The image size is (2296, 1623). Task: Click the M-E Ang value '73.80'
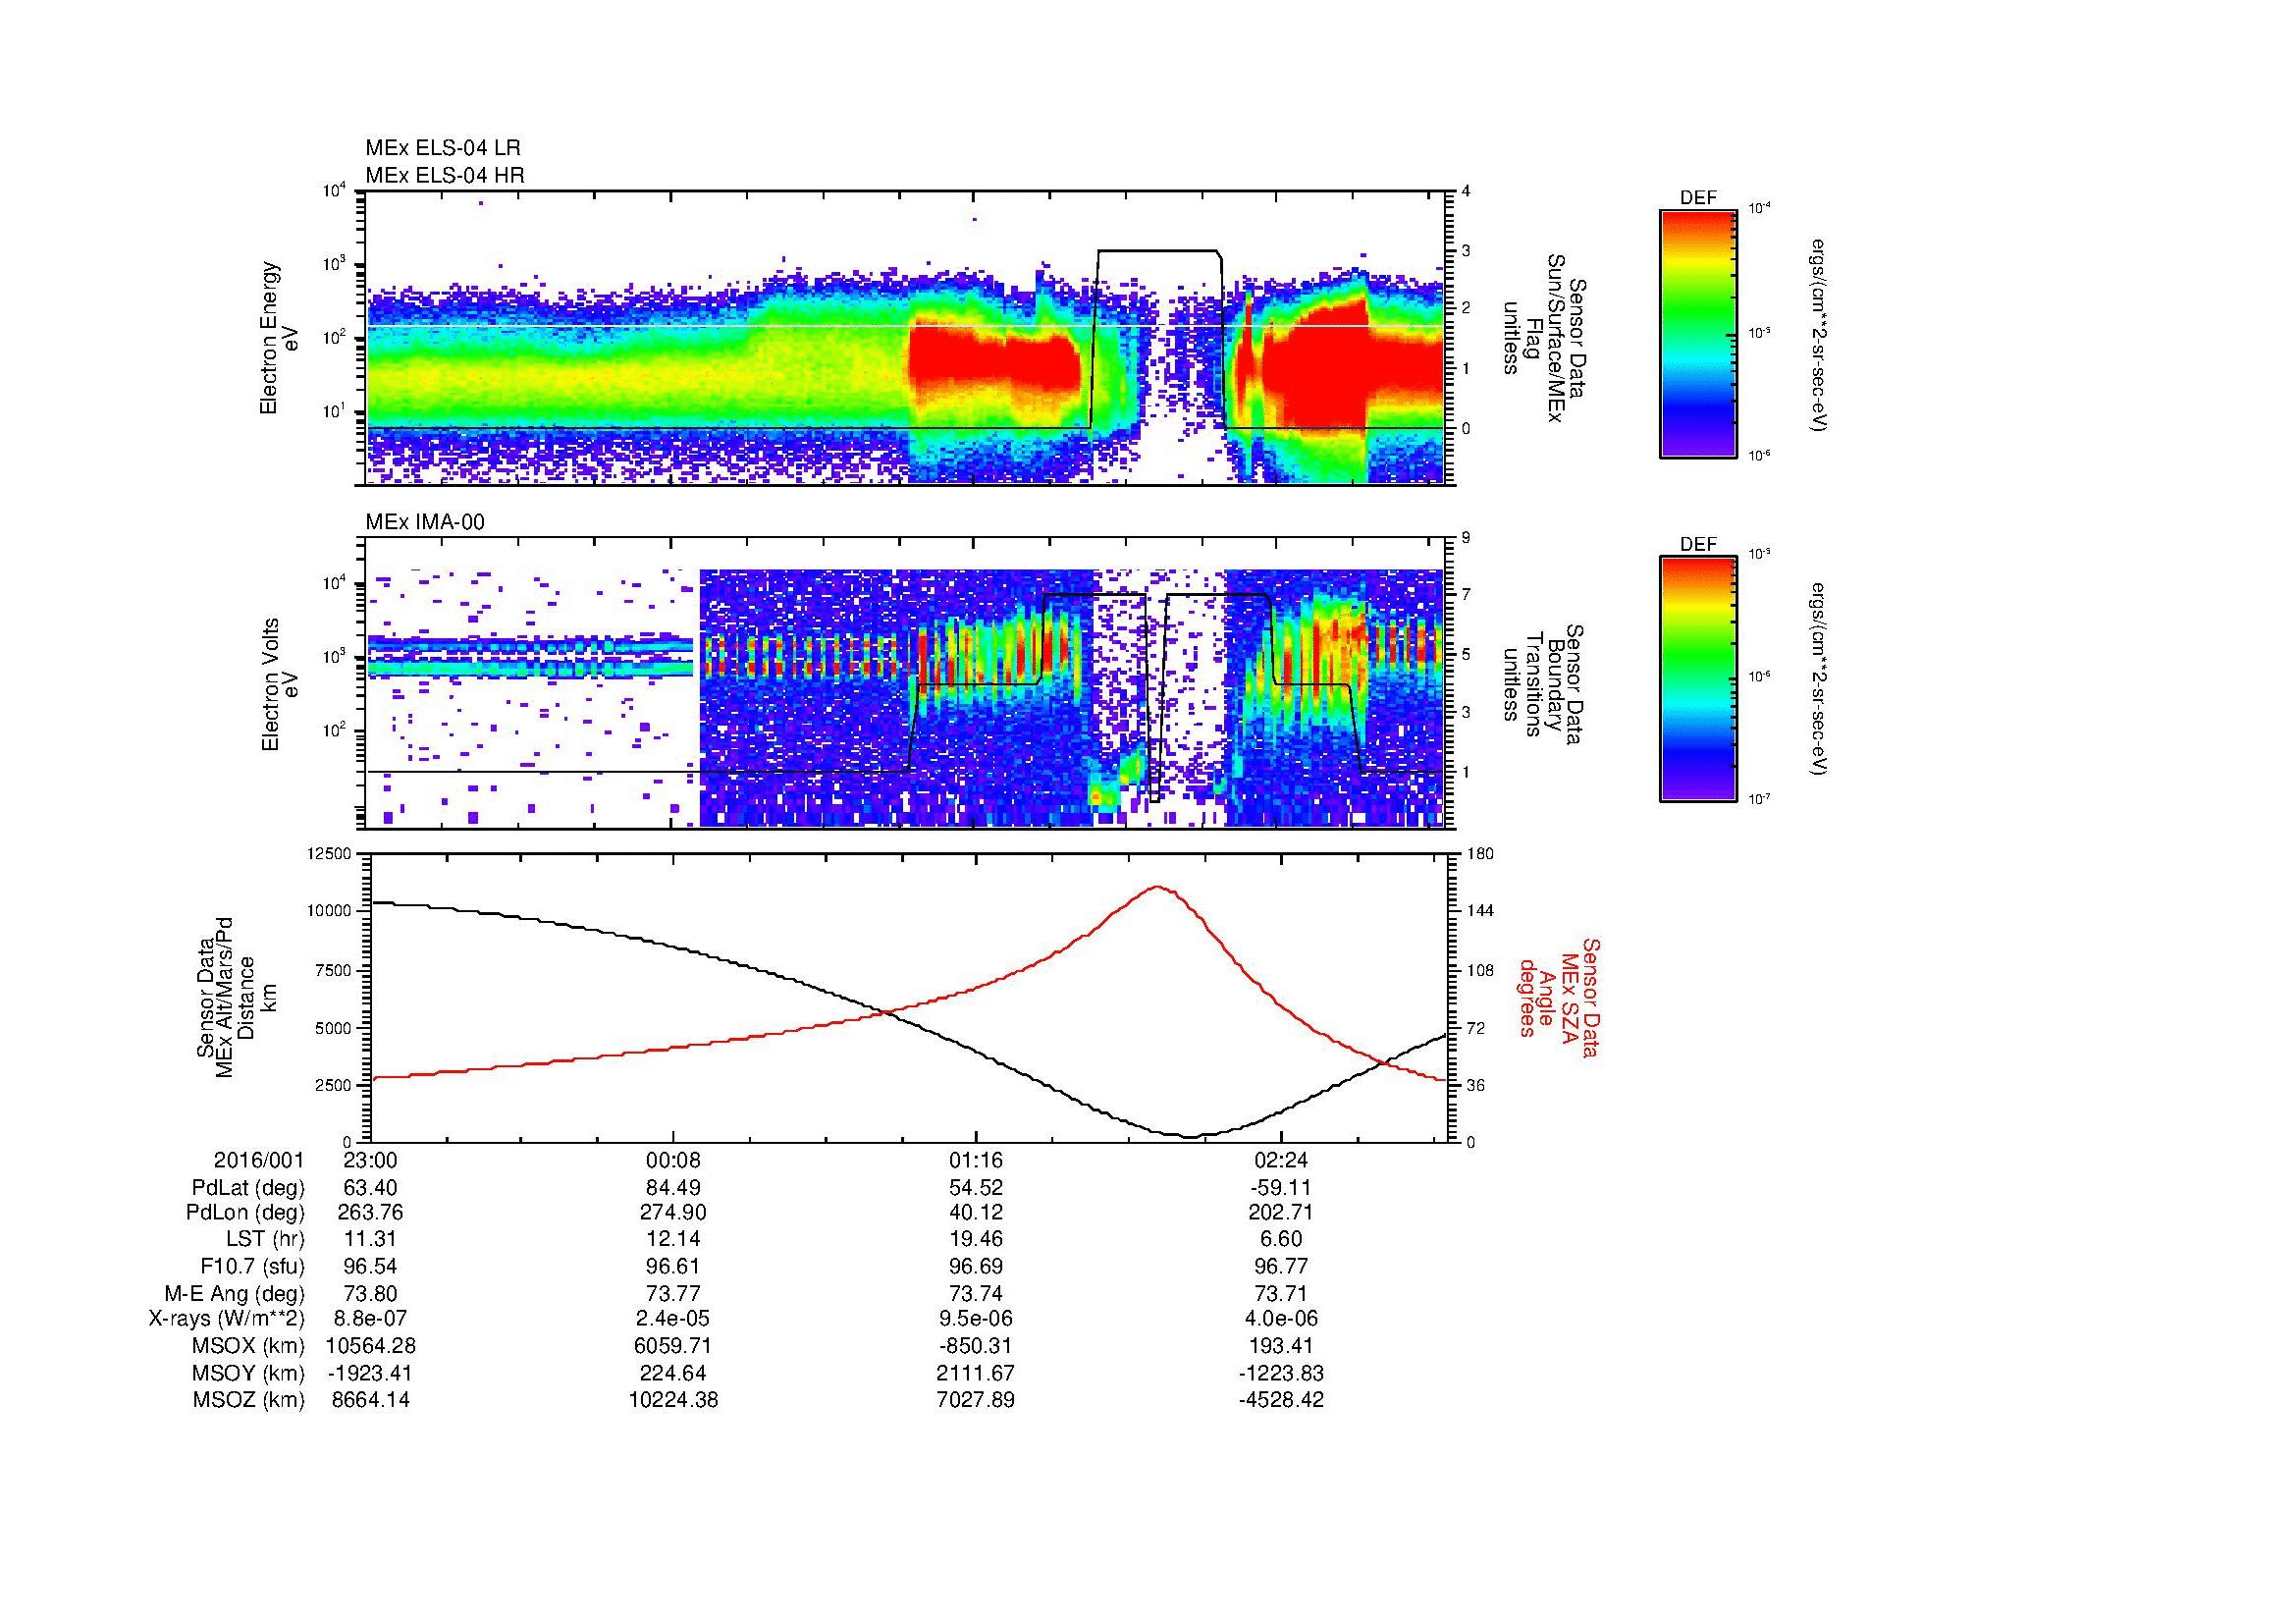371,1294
